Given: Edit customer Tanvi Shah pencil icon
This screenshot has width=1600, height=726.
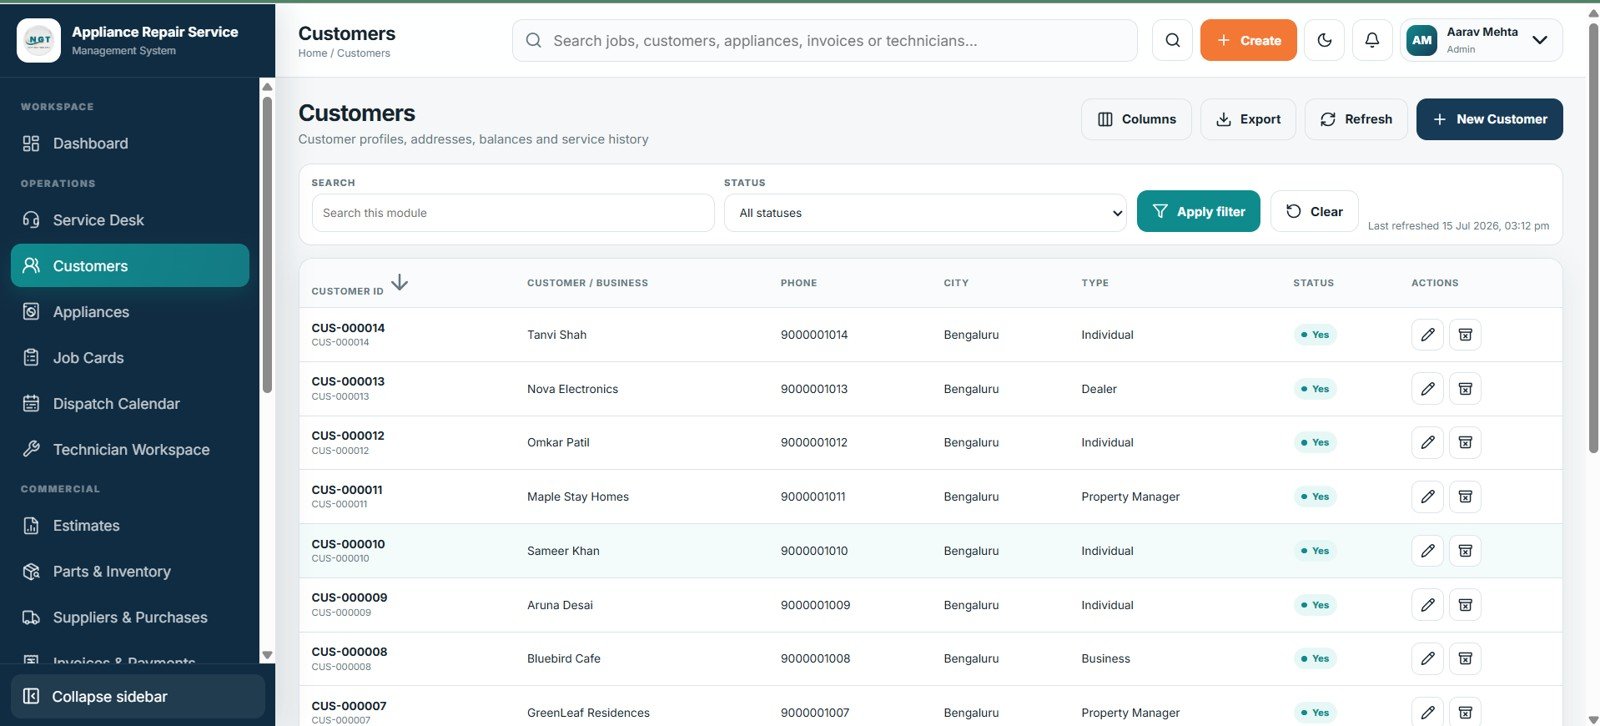Looking at the screenshot, I should (1427, 335).
